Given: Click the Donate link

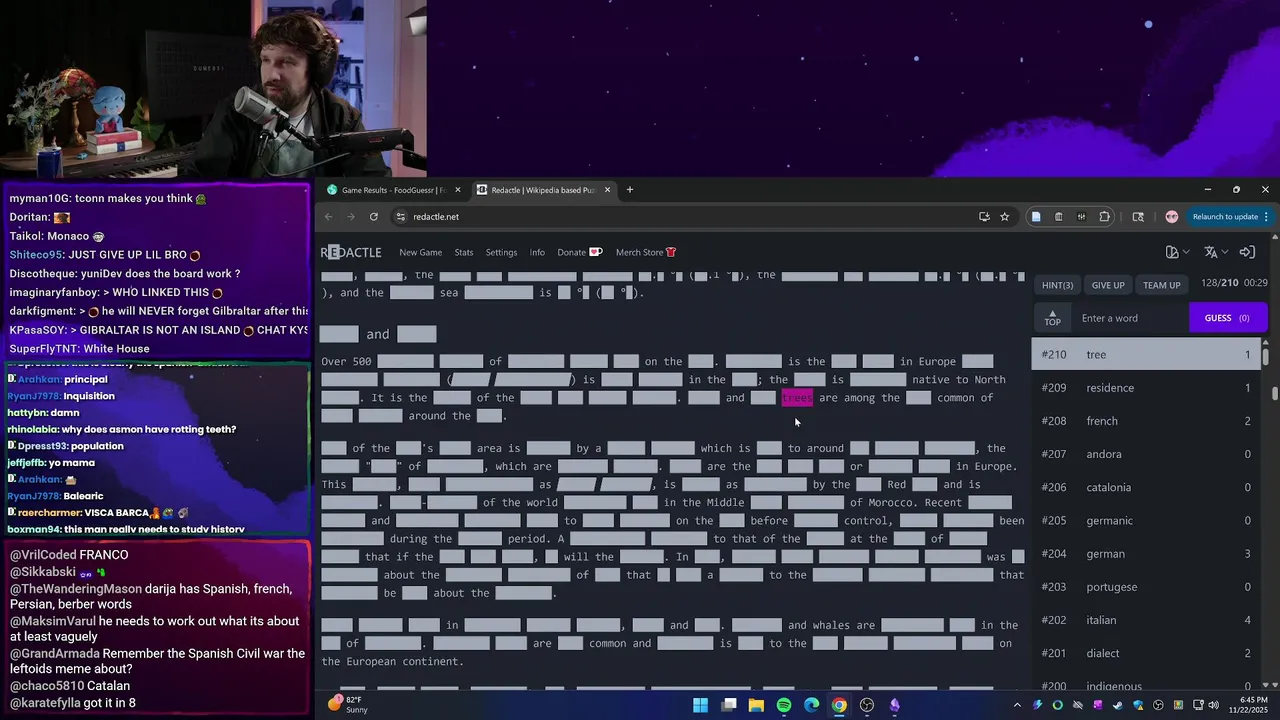Looking at the screenshot, I should point(579,252).
